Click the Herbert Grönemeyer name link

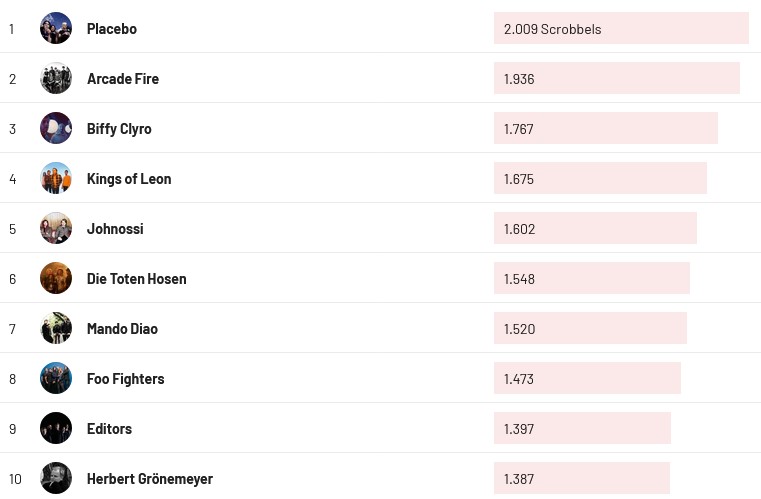coord(150,479)
